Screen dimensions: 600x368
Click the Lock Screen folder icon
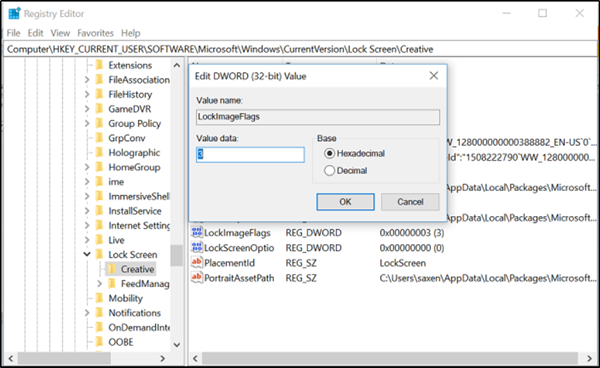click(99, 254)
